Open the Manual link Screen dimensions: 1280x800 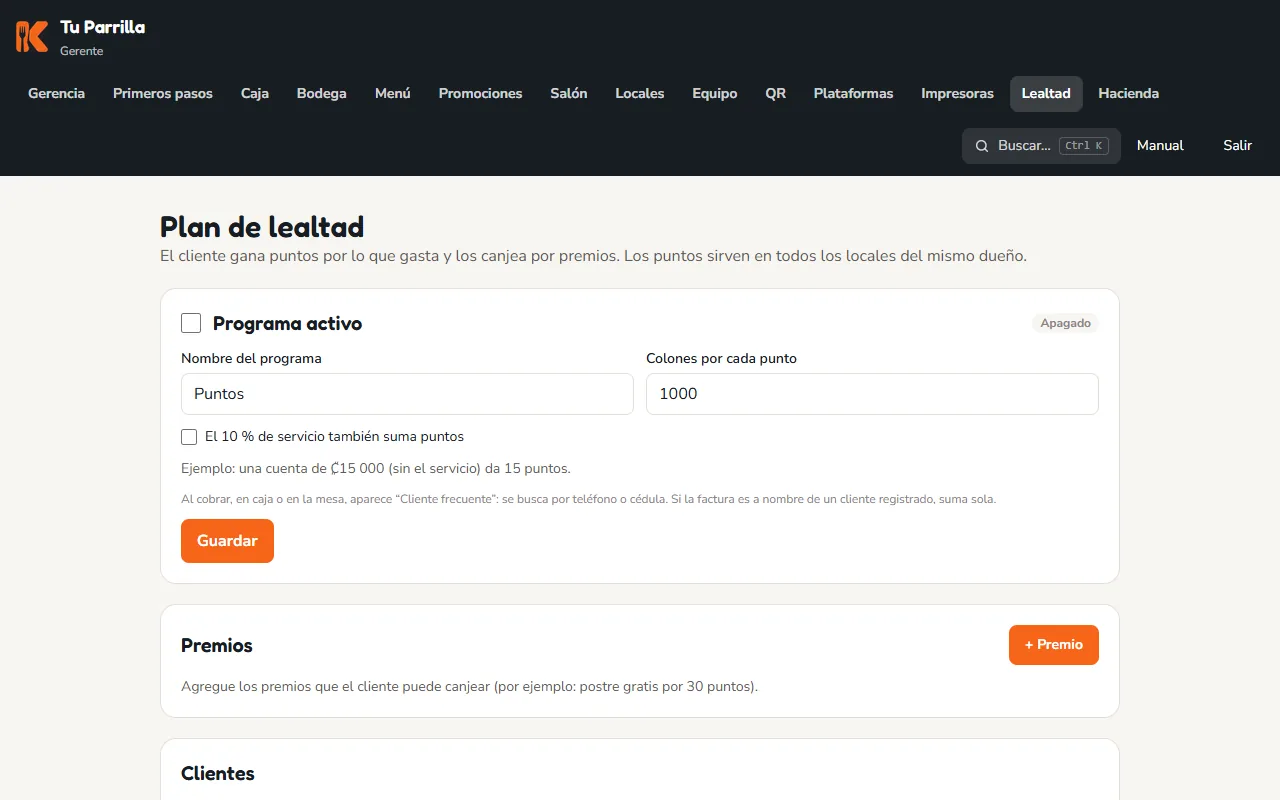click(x=1160, y=146)
